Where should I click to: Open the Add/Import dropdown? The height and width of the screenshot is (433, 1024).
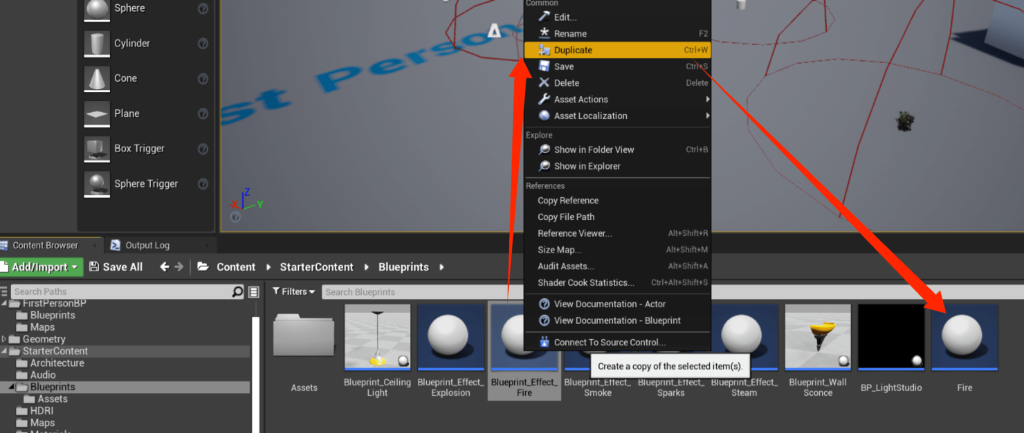[x=41, y=267]
